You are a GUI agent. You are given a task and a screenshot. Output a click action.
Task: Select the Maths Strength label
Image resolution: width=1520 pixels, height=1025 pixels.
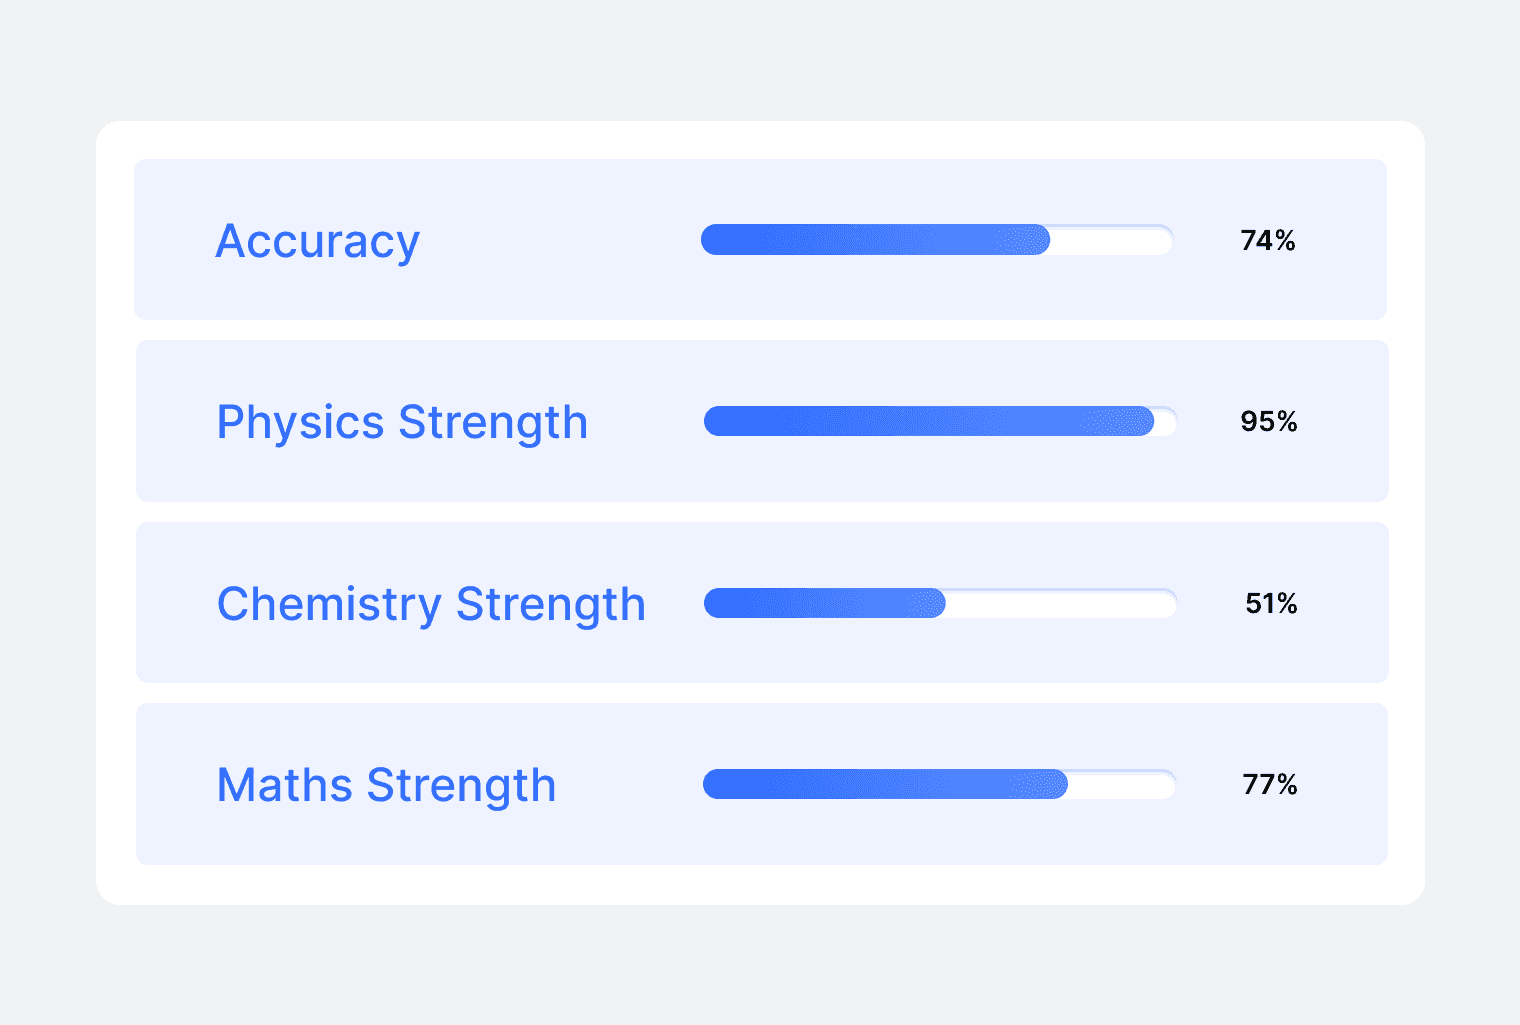pos(386,785)
